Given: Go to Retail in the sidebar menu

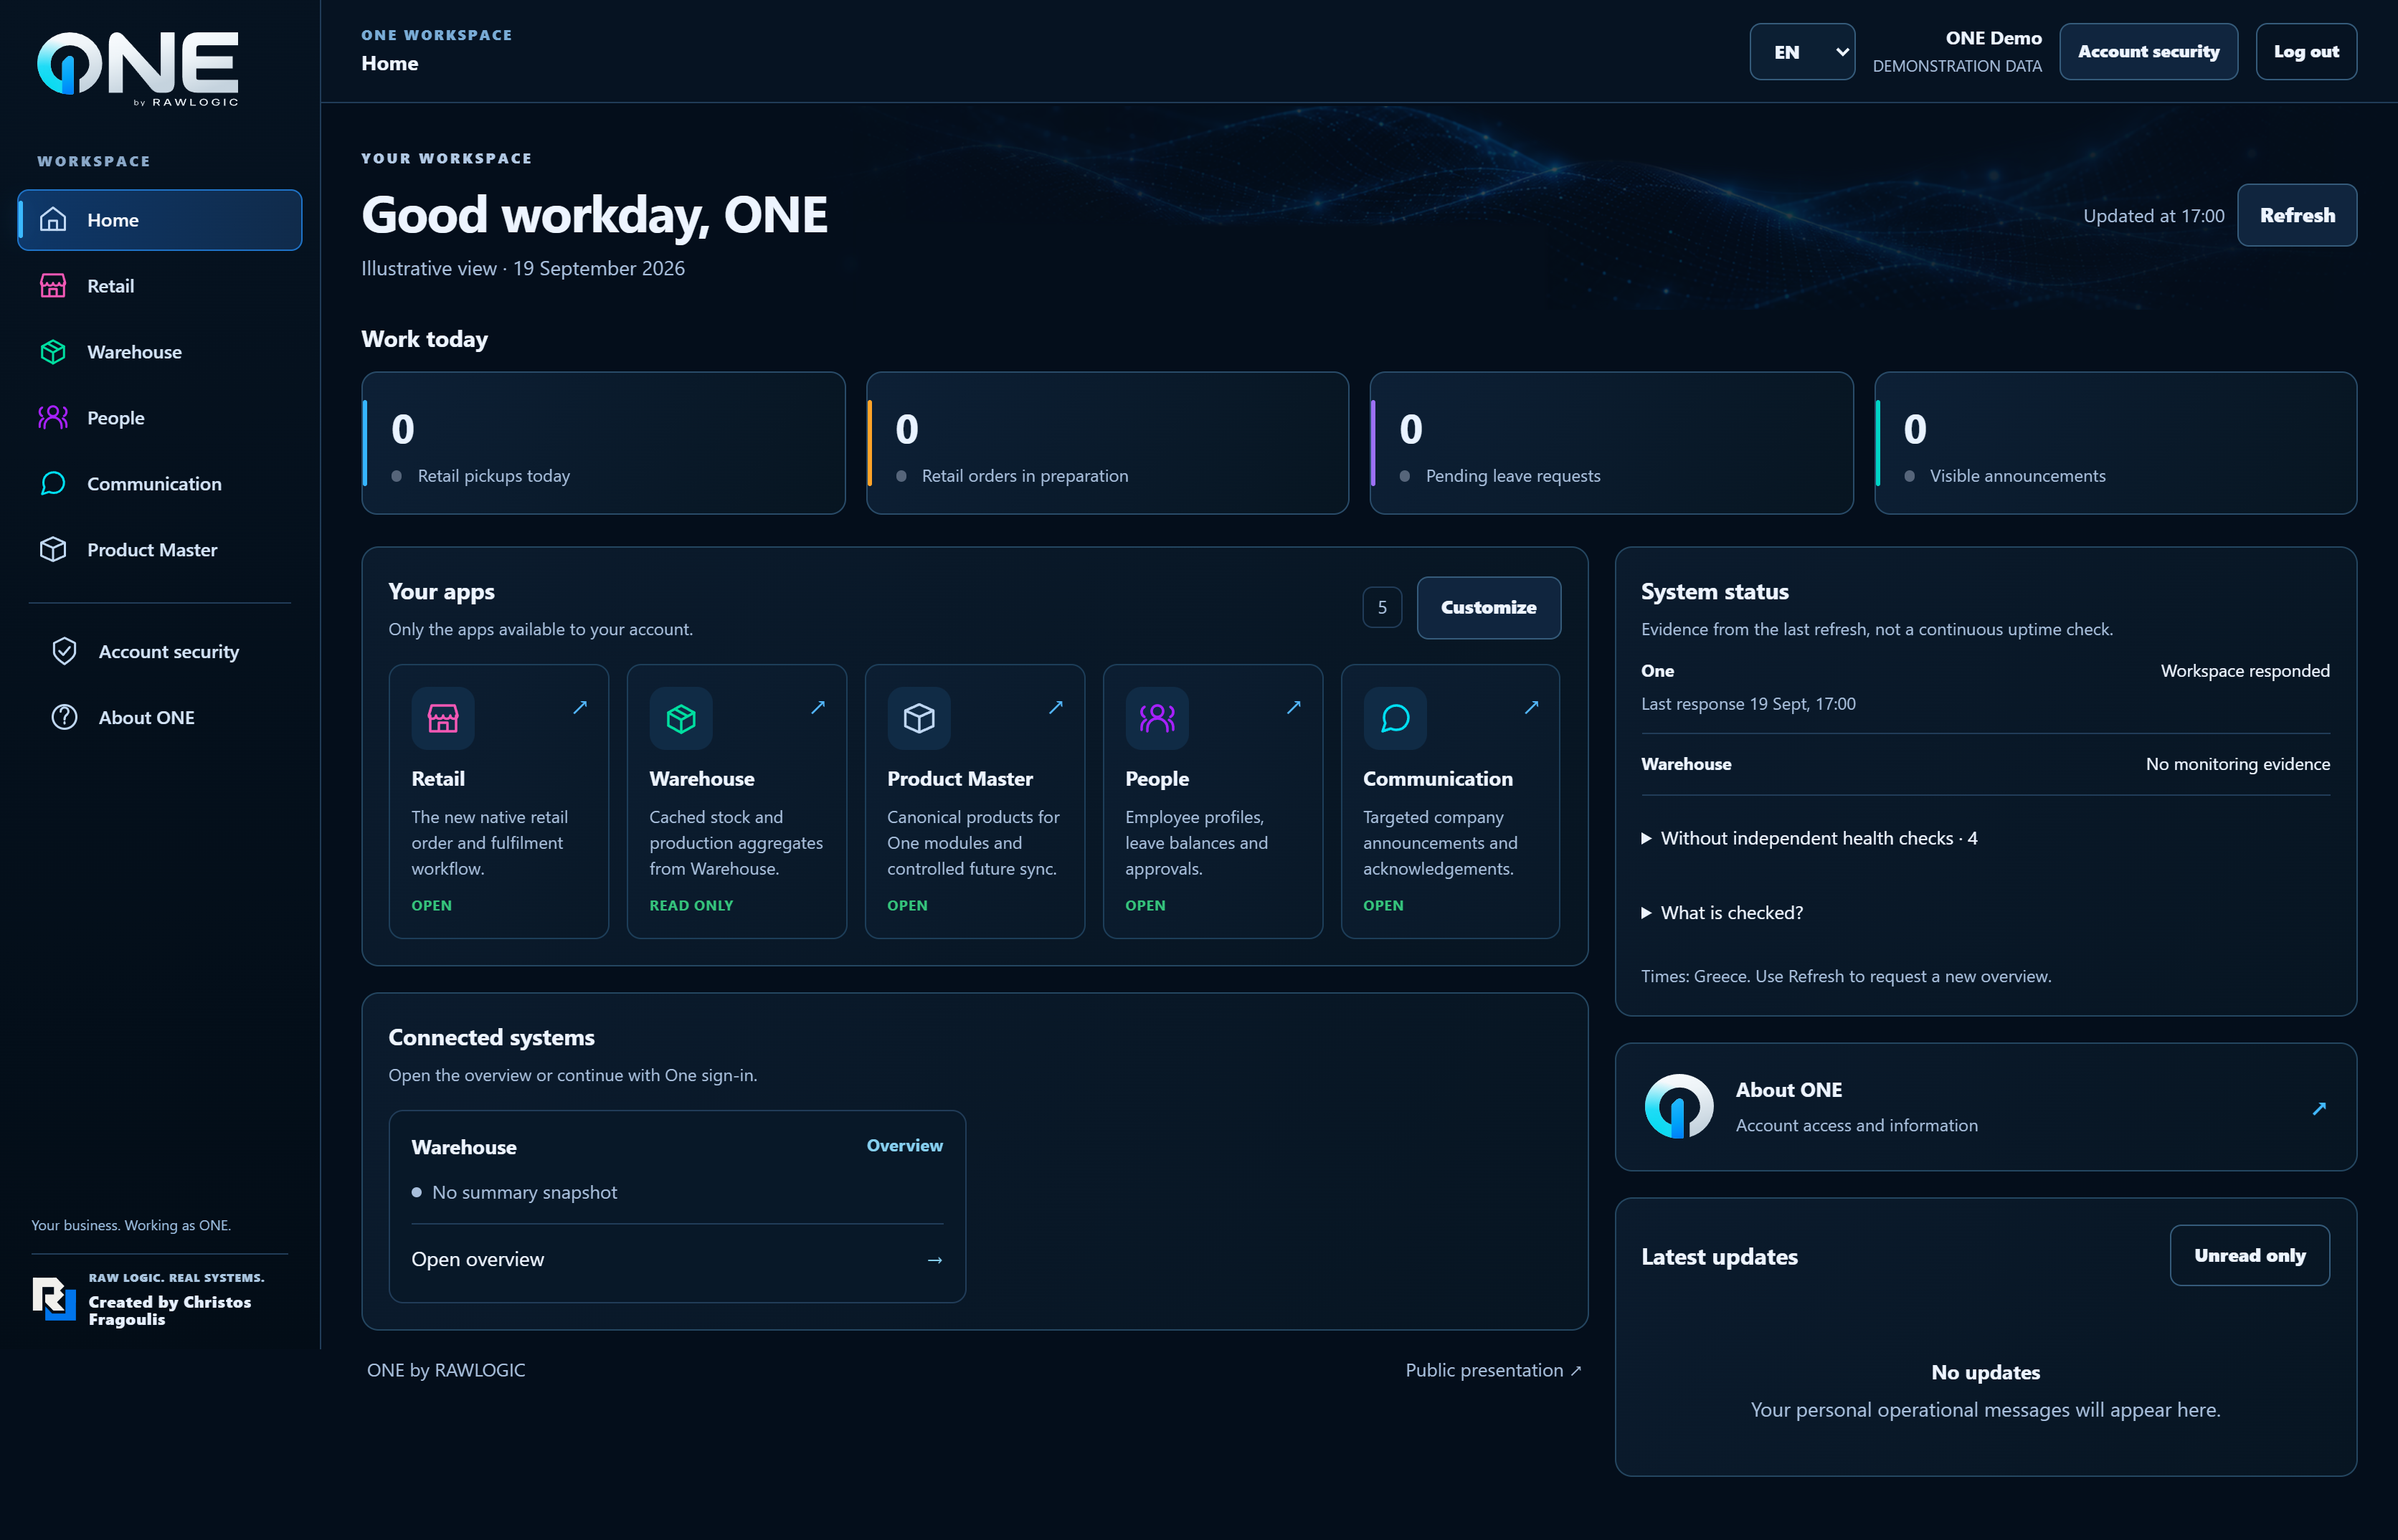Looking at the screenshot, I should pyautogui.click(x=160, y=286).
